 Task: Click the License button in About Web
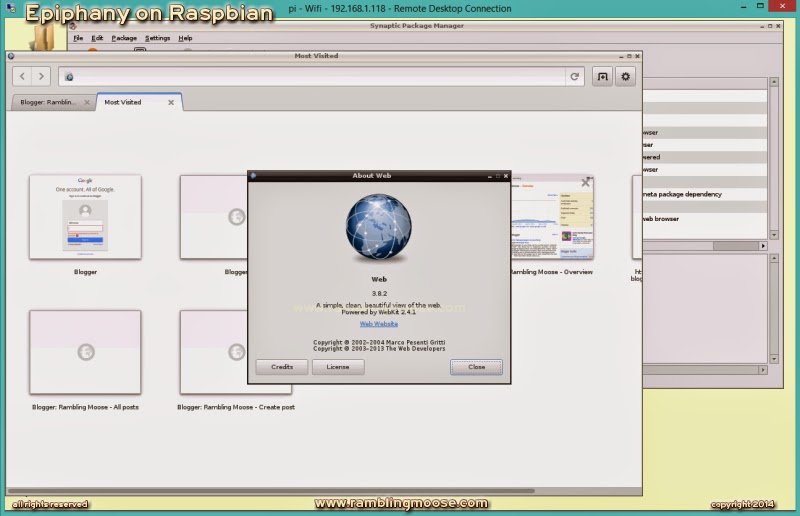pos(338,367)
